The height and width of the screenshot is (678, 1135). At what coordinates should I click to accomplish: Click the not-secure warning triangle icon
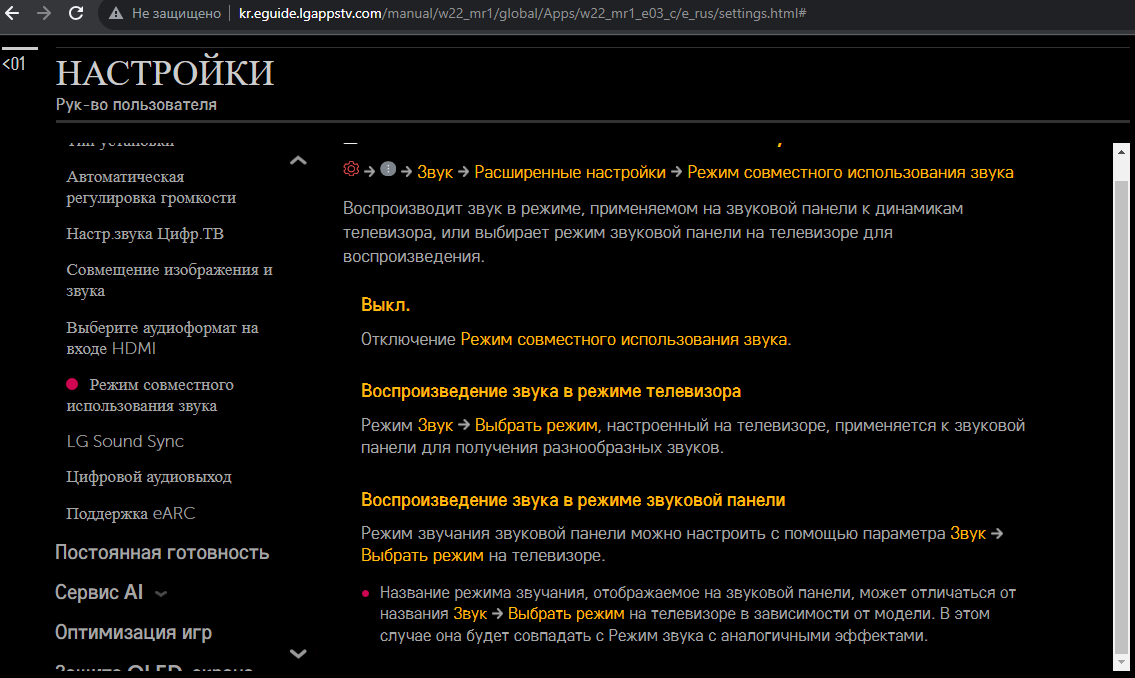click(116, 14)
